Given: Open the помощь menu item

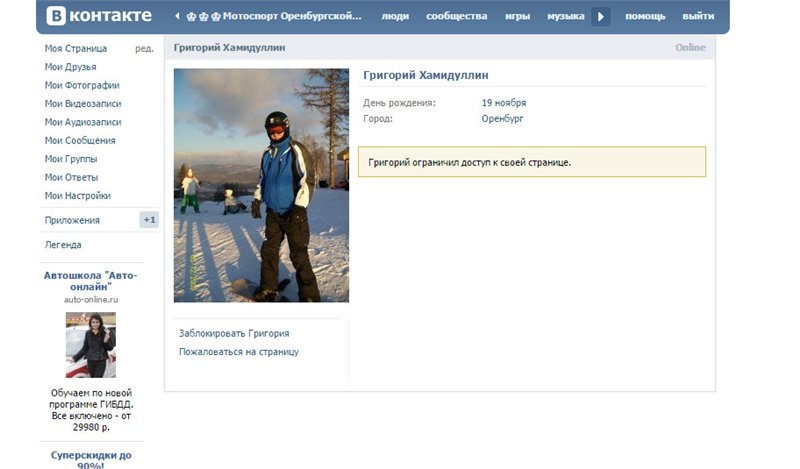Looking at the screenshot, I should (x=645, y=16).
